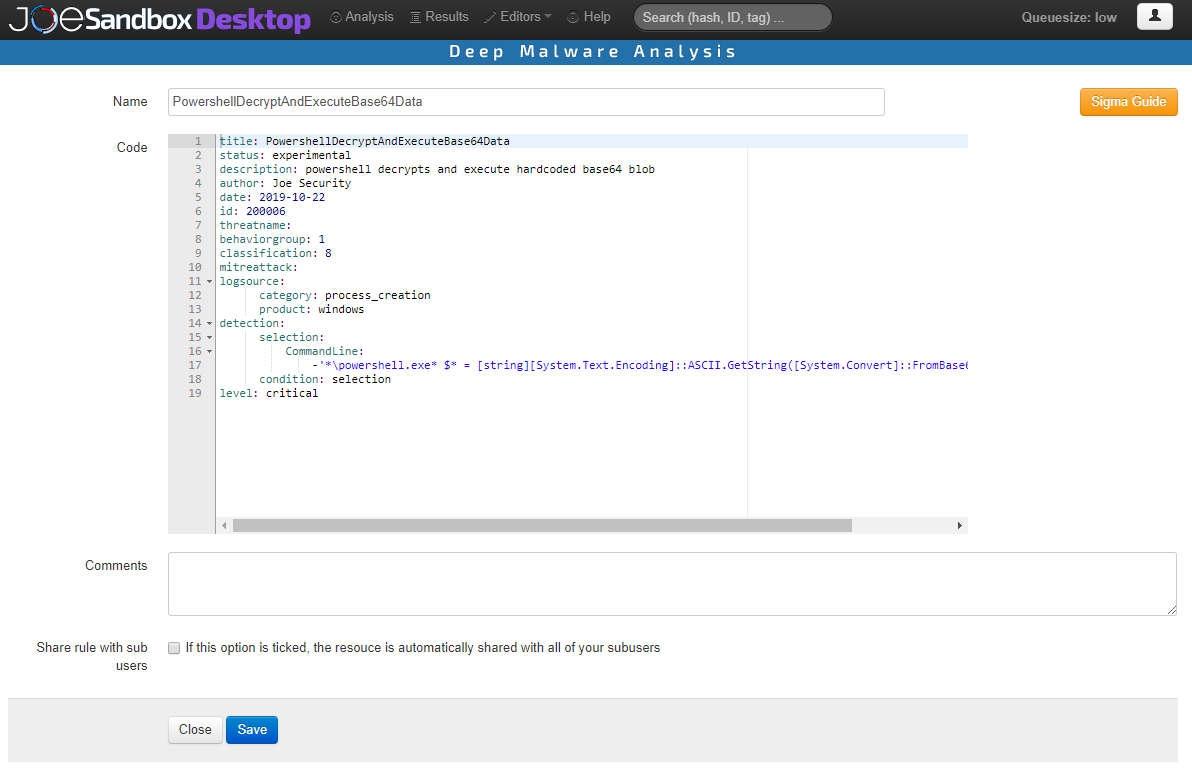Click inside the Search hash field
The height and width of the screenshot is (776, 1192).
click(732, 17)
